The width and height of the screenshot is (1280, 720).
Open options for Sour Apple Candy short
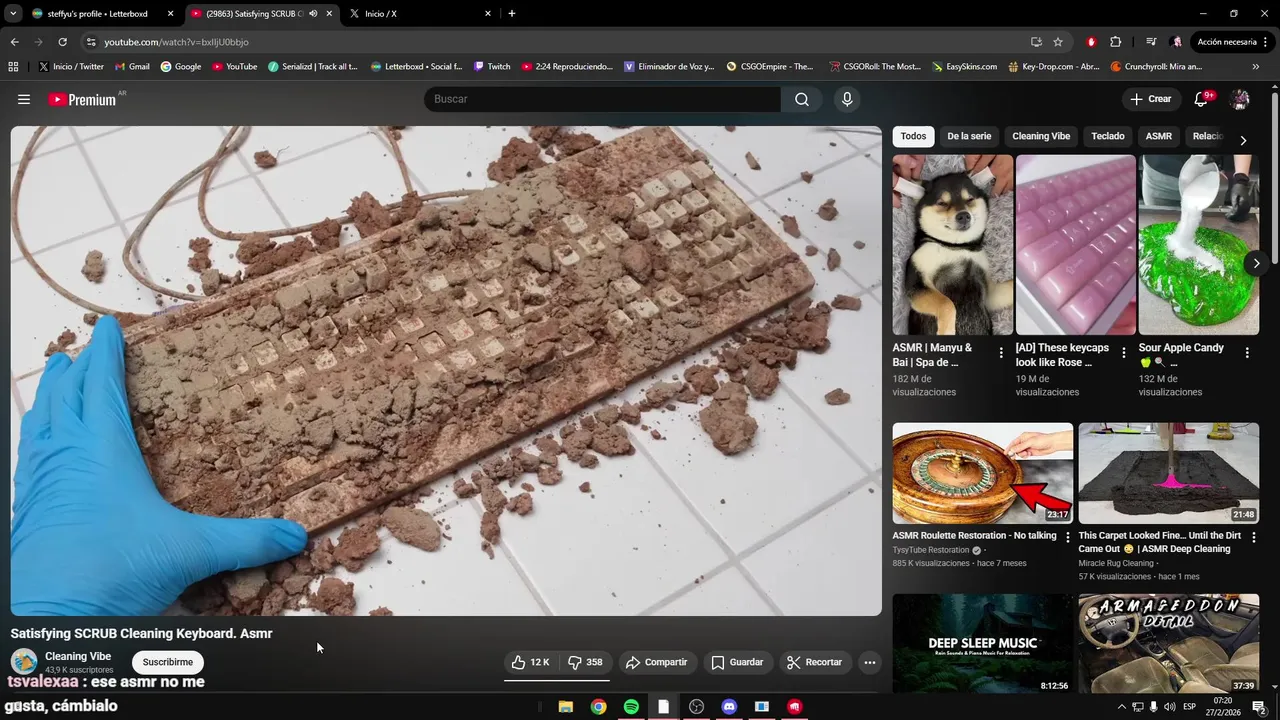(1247, 353)
